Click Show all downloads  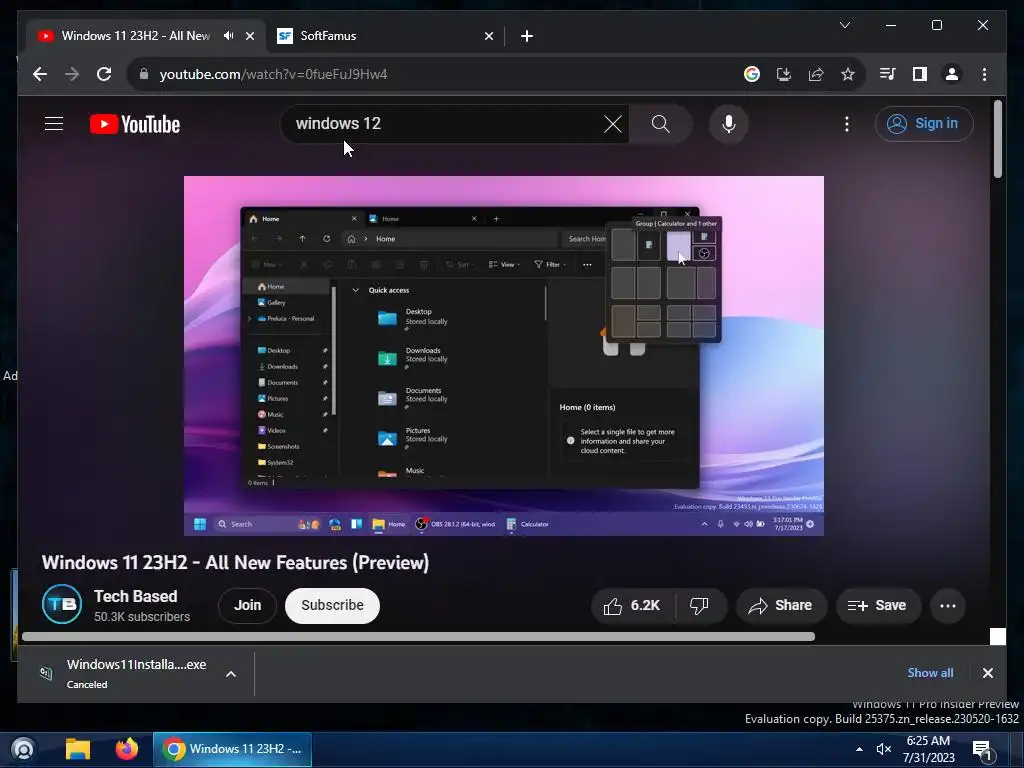coord(930,673)
